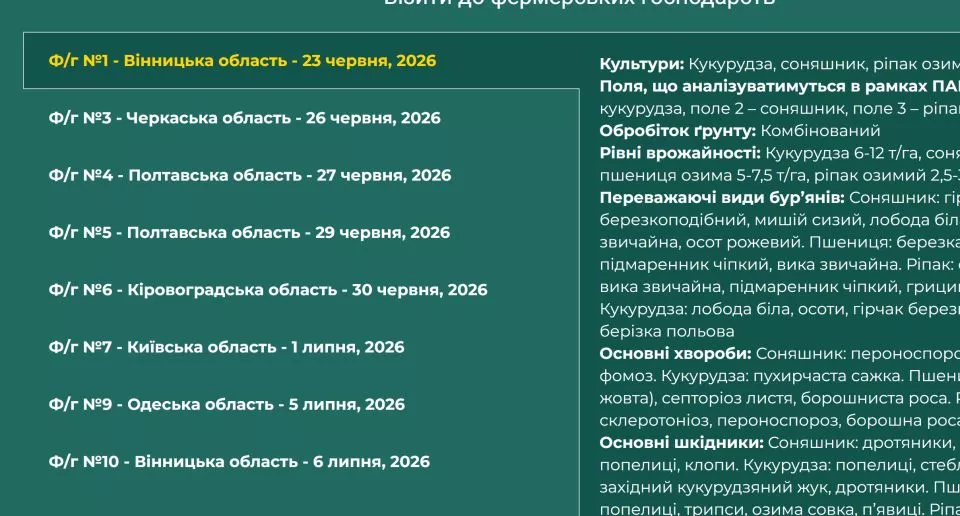Screen dimensions: 960x516
Task: Open Ф/г №6 Кіровоградська область tab
Action: pos(268,290)
